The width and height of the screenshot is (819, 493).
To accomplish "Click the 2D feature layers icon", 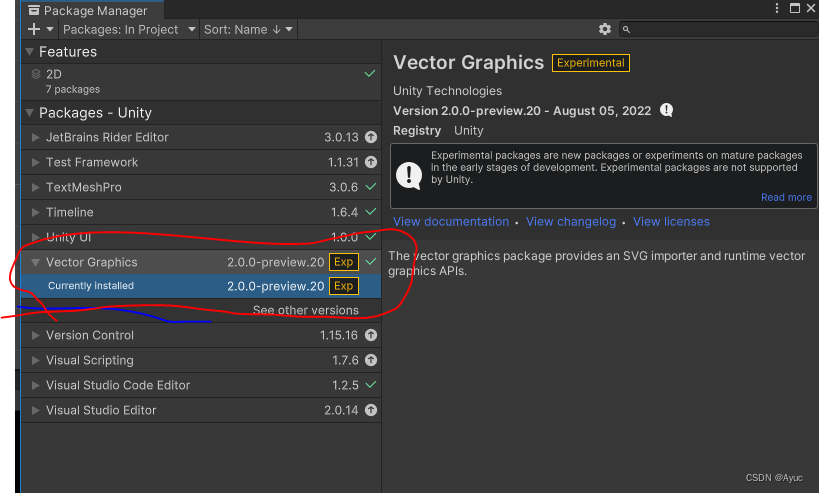I will [x=36, y=74].
